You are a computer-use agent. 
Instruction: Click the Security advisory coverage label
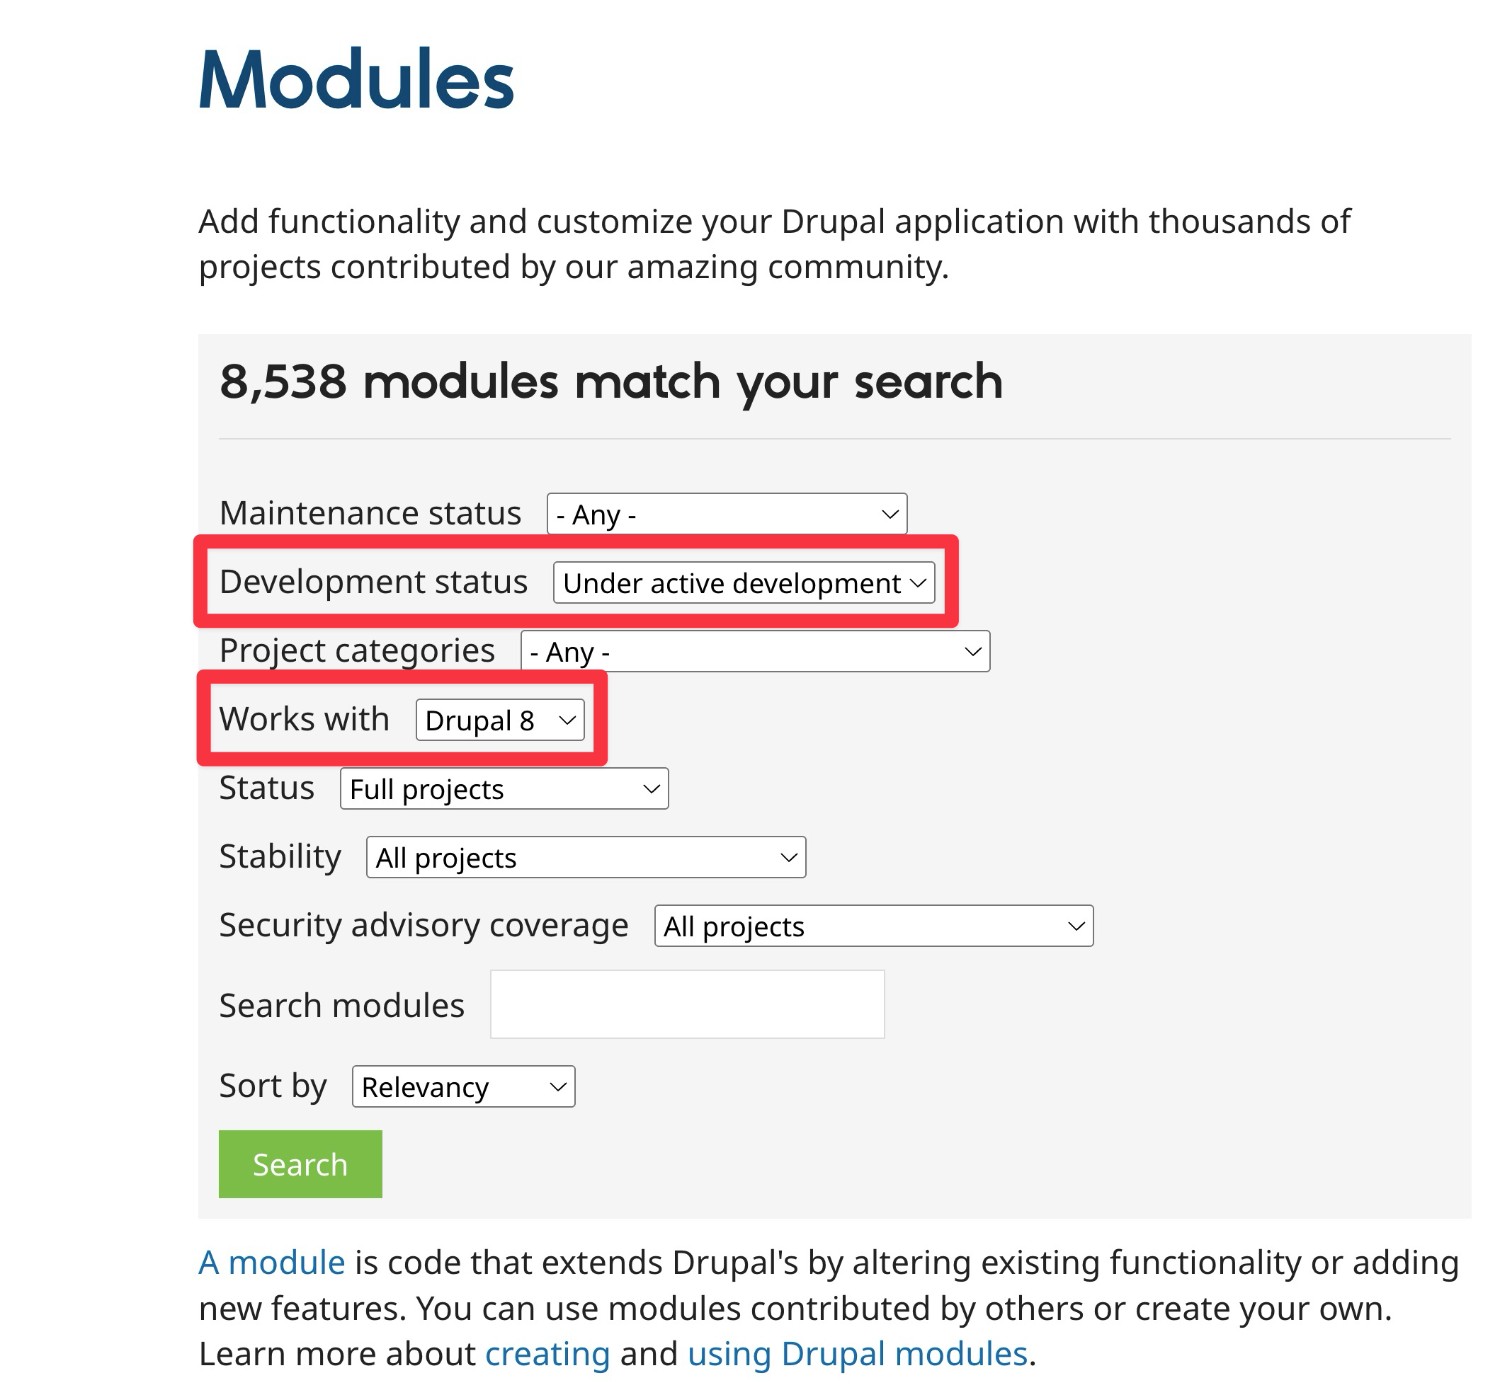(x=423, y=926)
